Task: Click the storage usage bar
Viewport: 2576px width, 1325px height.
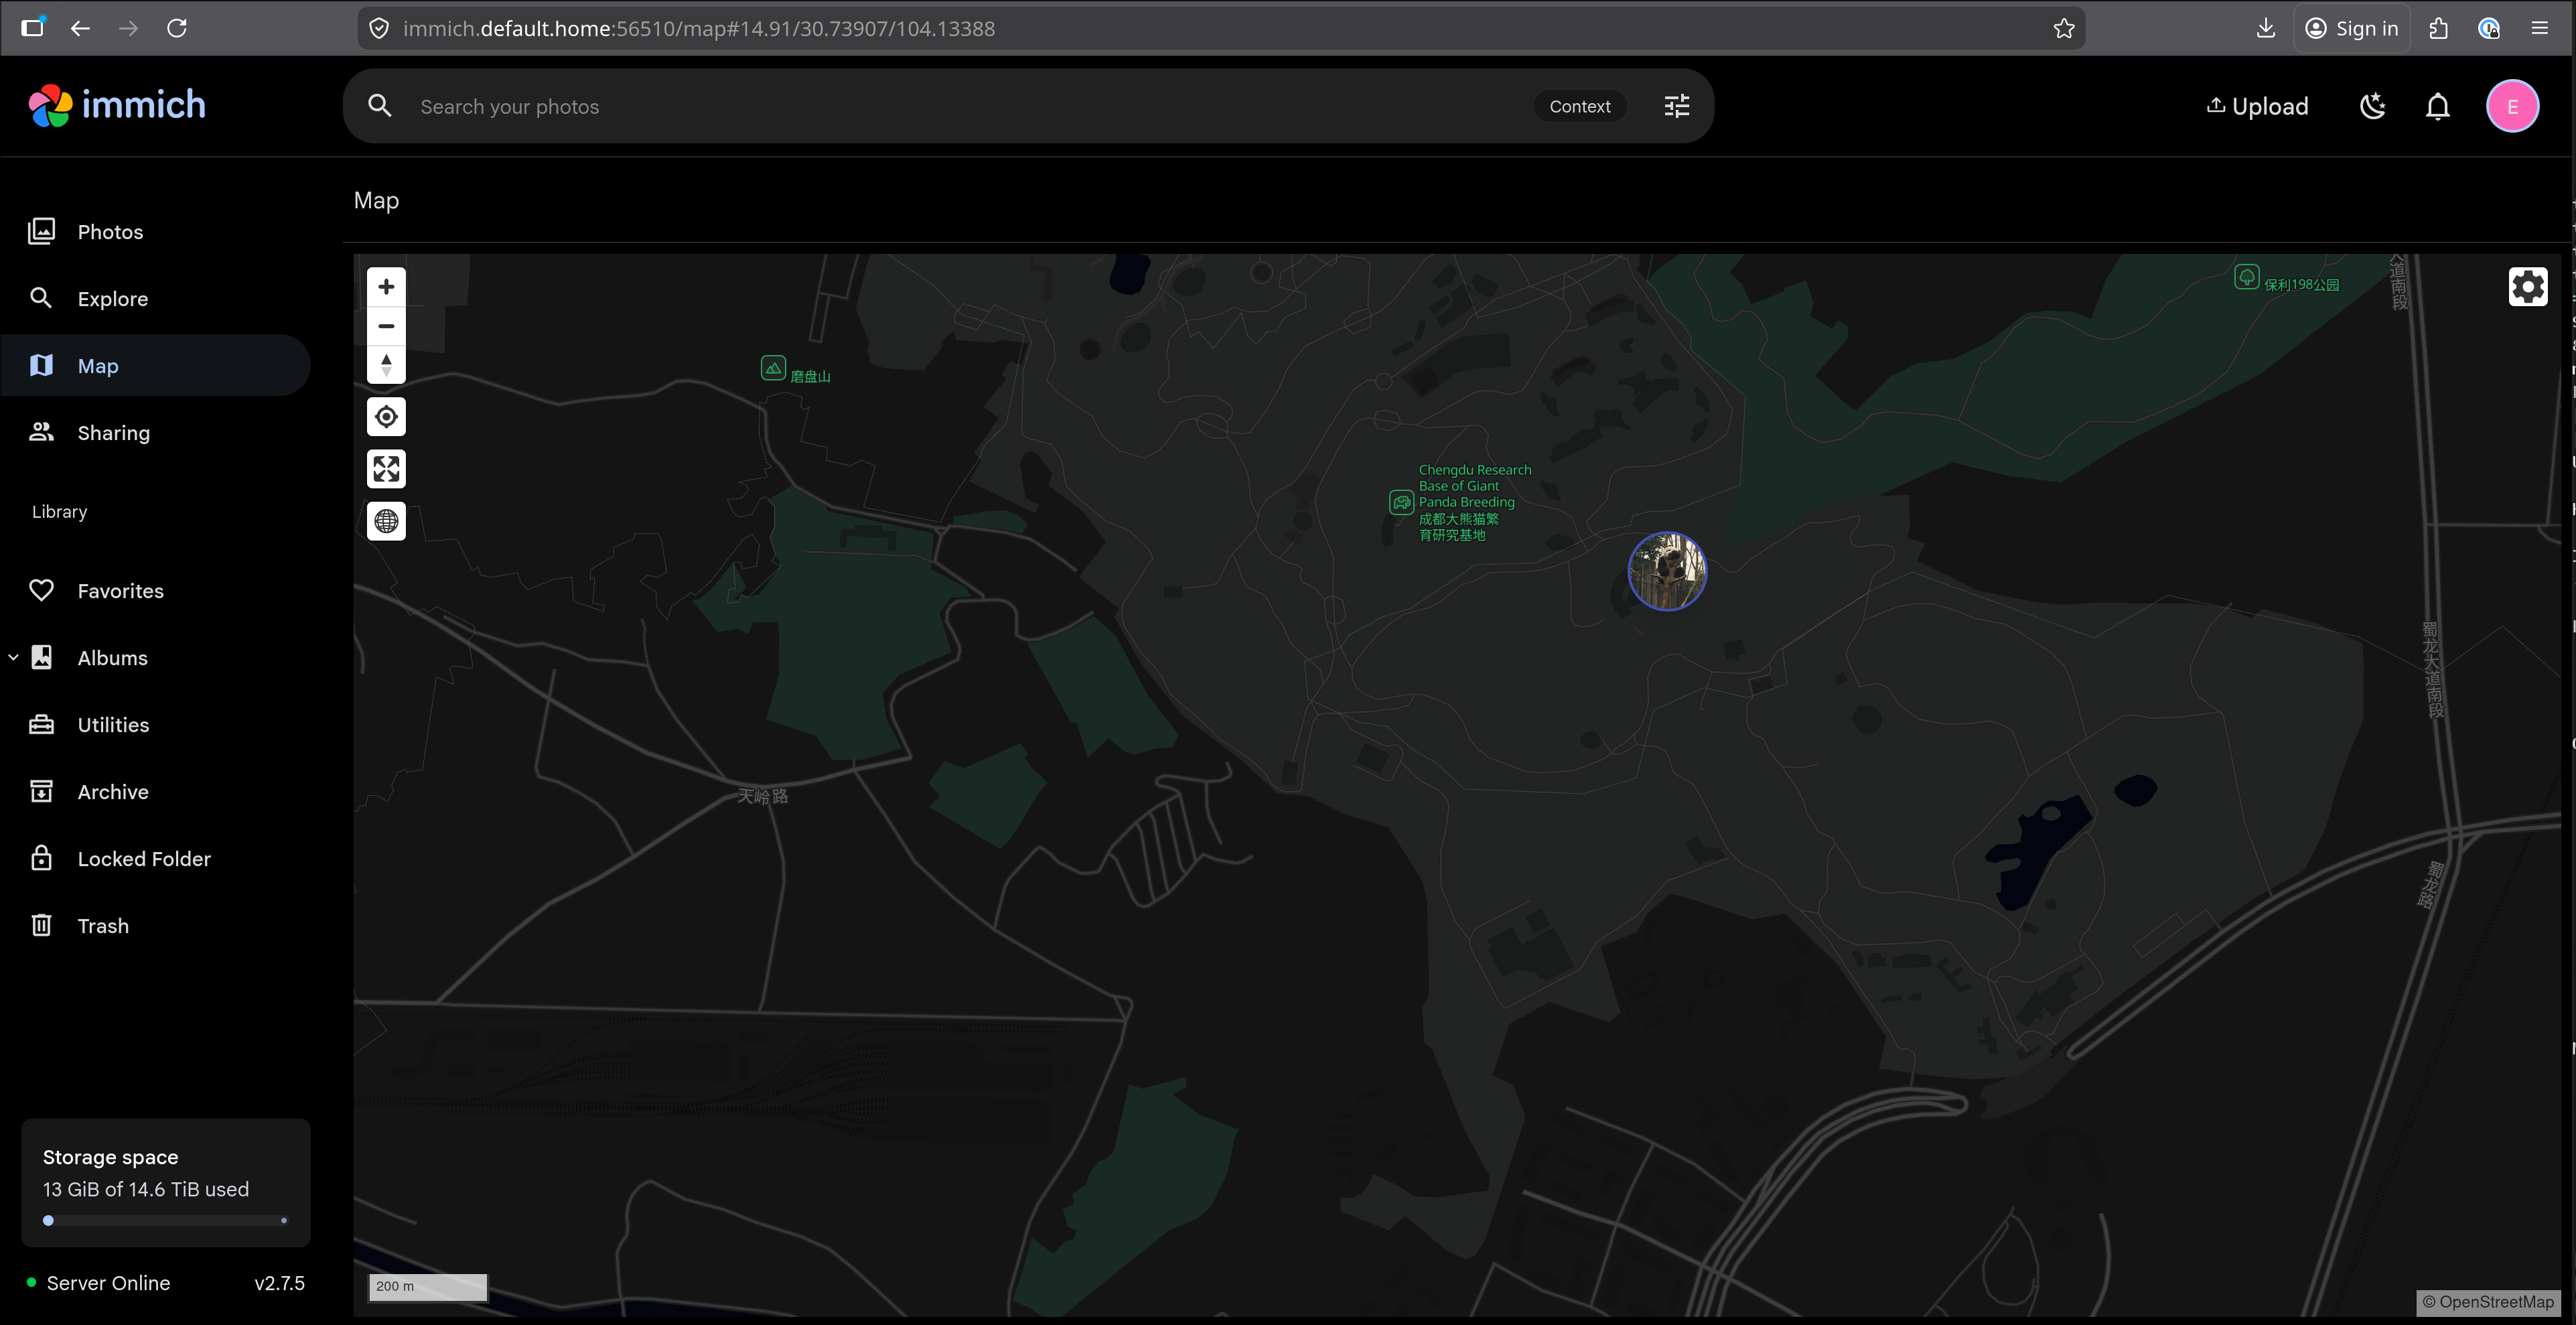Action: pos(166,1220)
